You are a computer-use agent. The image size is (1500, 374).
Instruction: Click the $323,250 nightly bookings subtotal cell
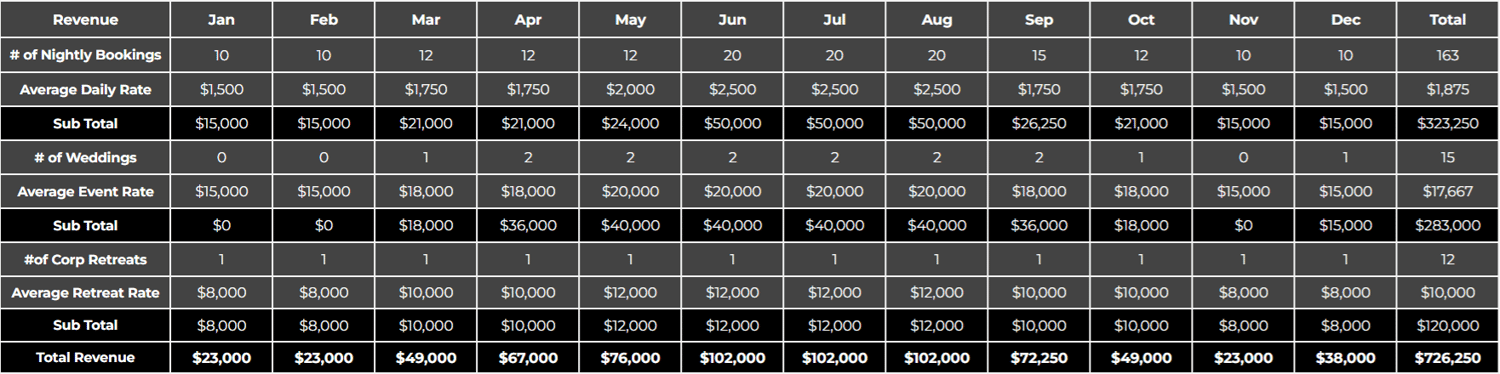tap(1447, 123)
